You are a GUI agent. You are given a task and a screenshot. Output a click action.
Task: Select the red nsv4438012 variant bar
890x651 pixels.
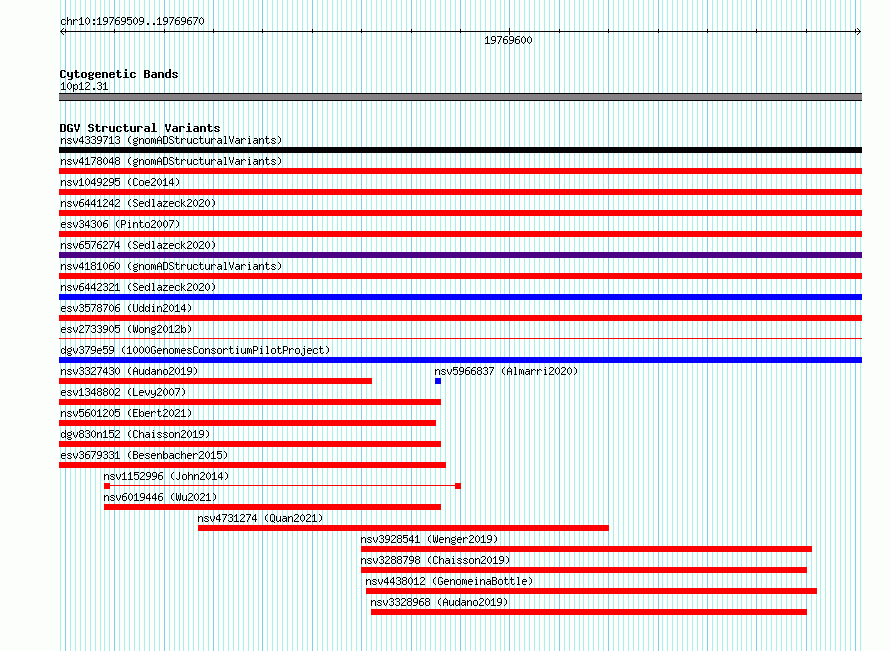pyautogui.click(x=591, y=591)
